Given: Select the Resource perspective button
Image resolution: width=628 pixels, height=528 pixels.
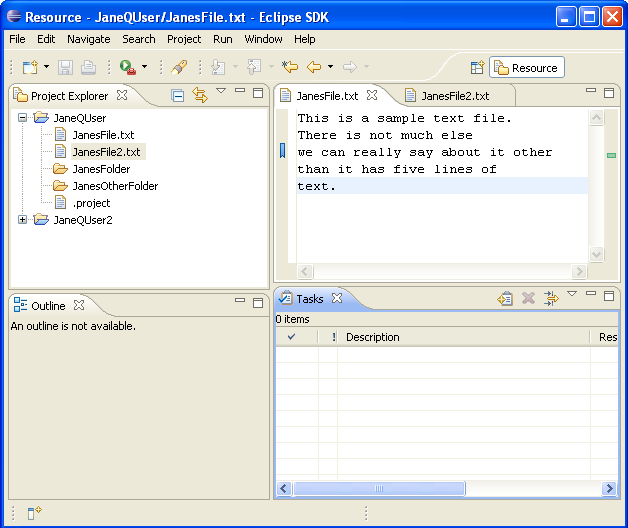Looking at the screenshot, I should [x=527, y=67].
